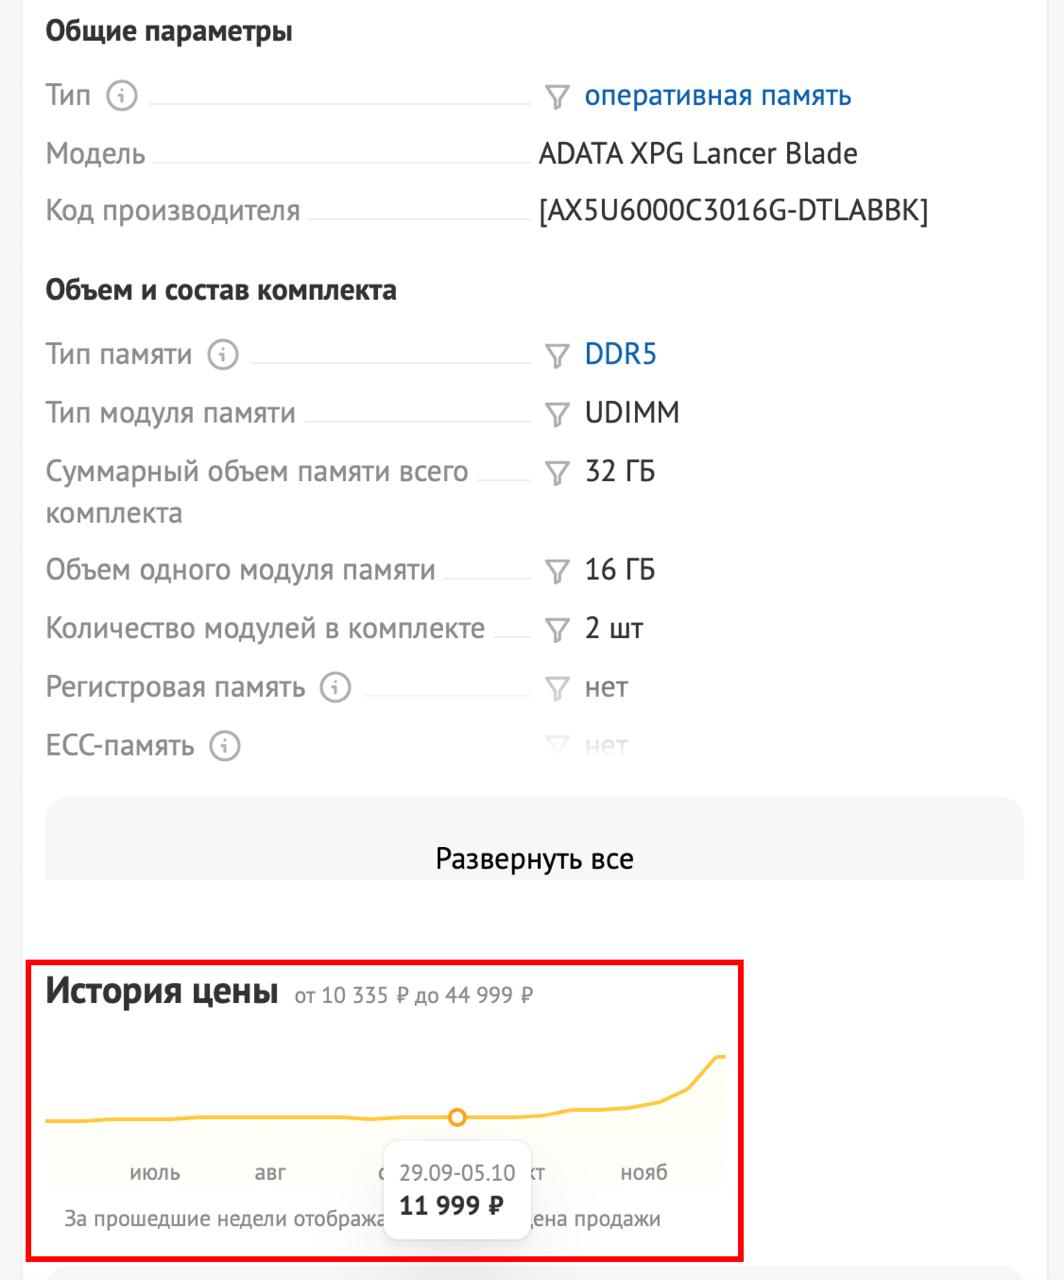
Task: Click the highlighted point on price chart
Action: 457,1117
